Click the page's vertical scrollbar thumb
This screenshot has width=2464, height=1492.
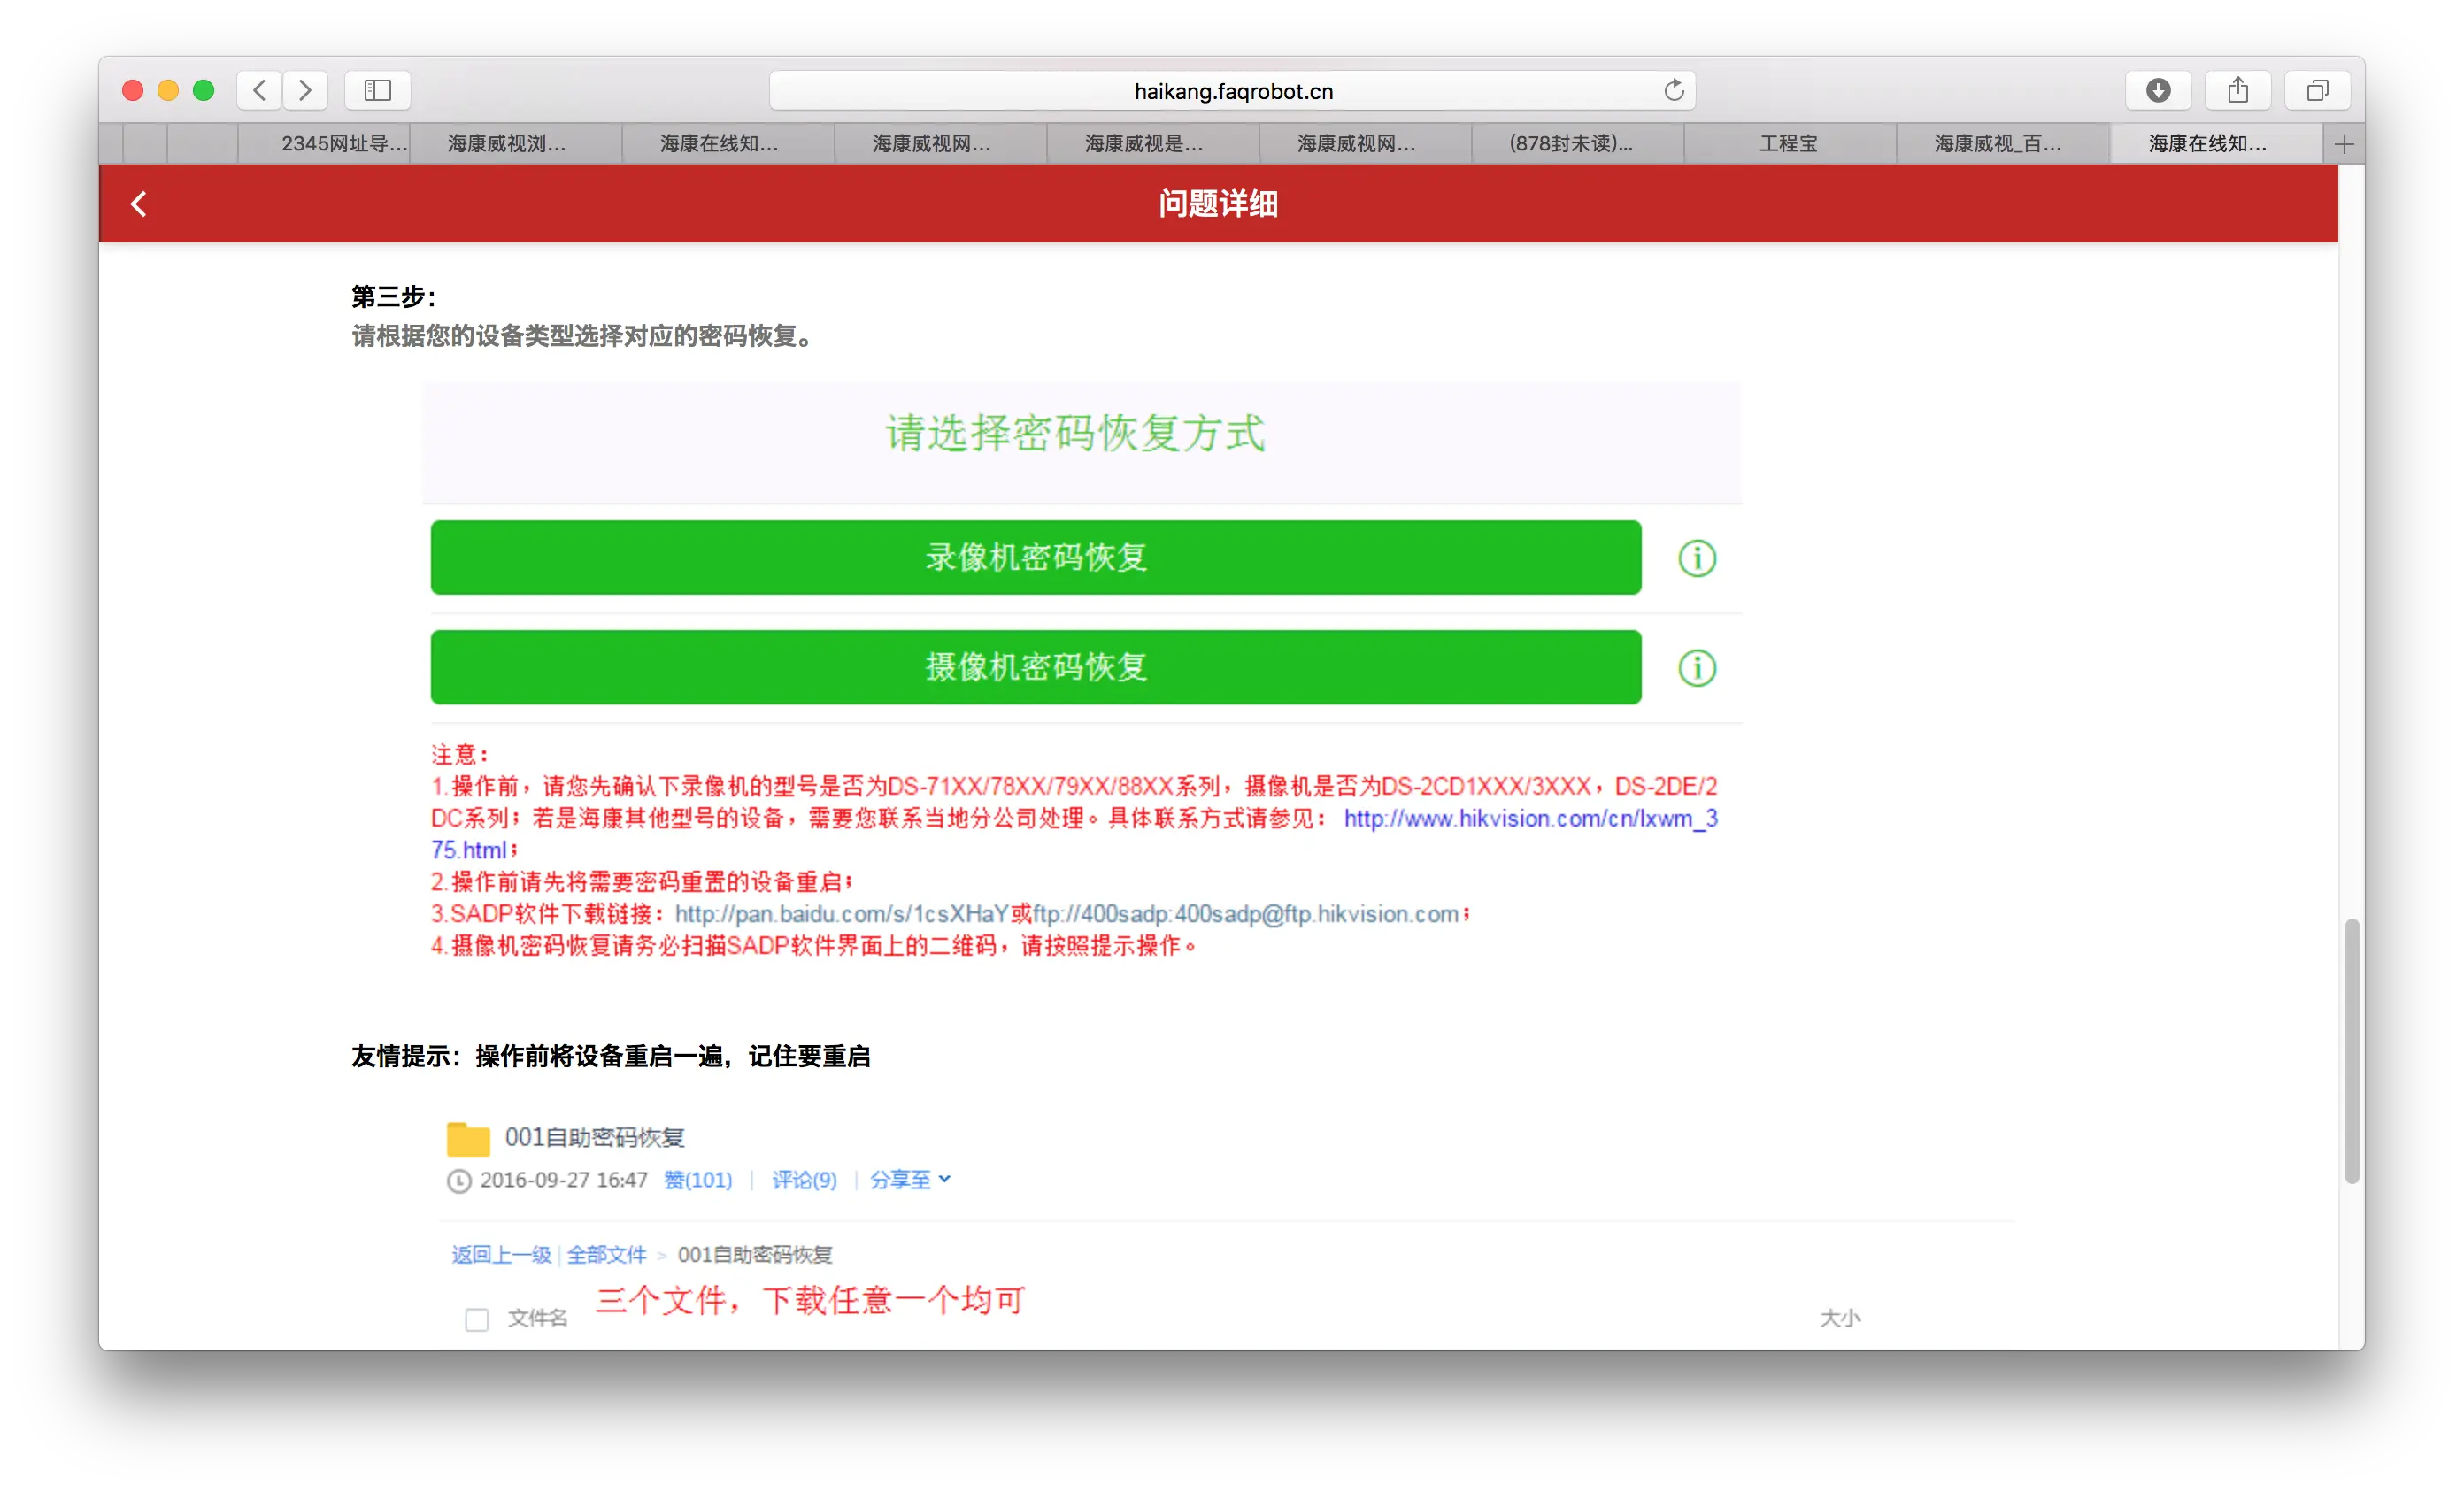tap(2351, 1050)
